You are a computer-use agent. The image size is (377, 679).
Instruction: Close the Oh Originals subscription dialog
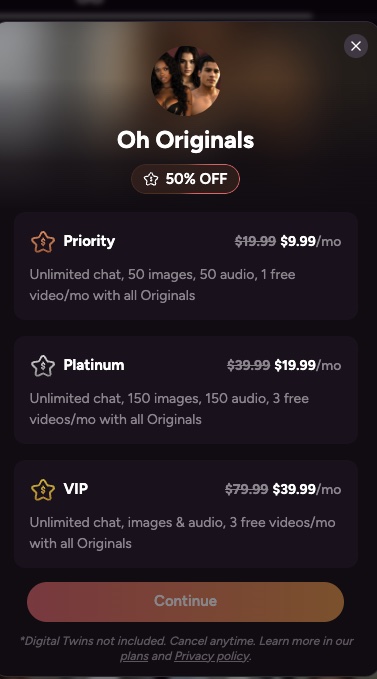point(356,46)
